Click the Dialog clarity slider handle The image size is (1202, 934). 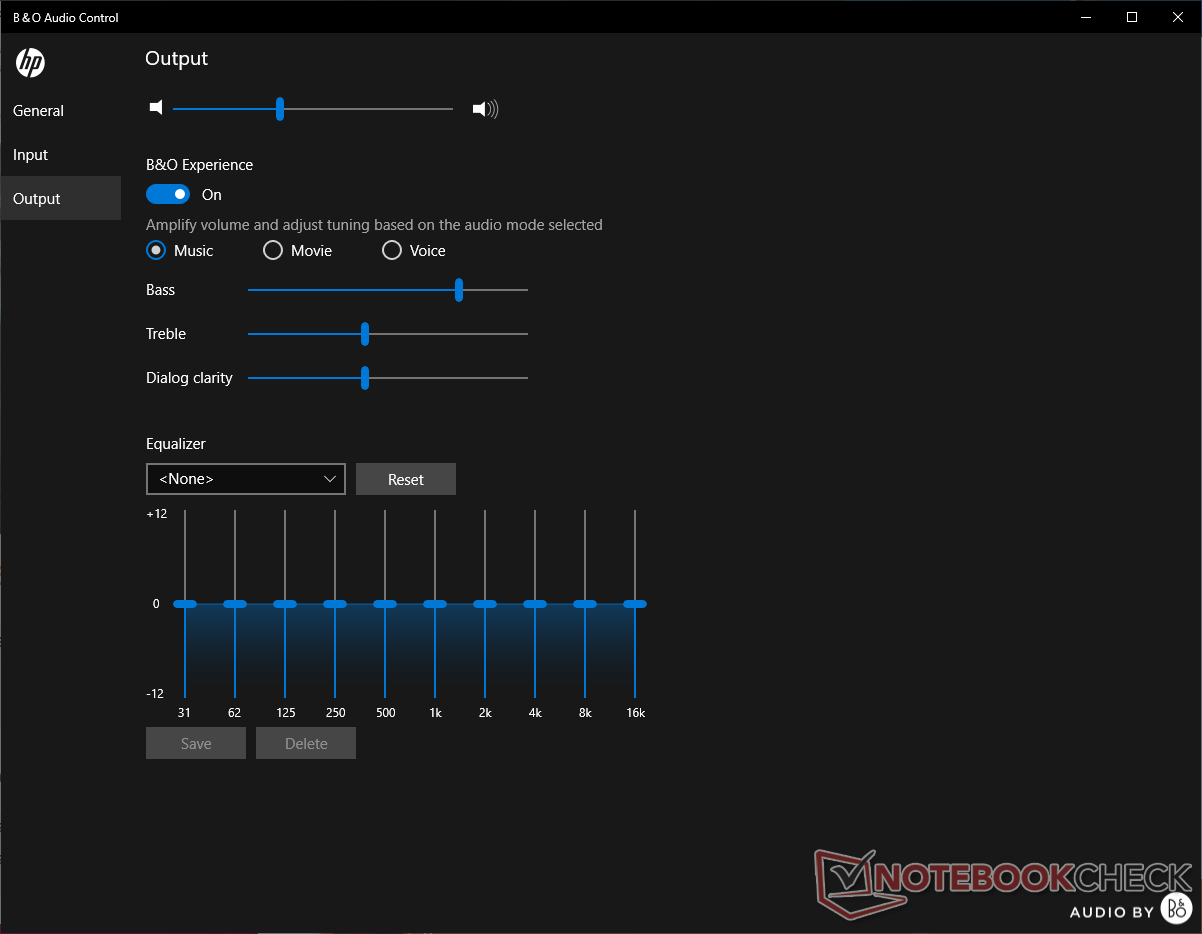tap(365, 378)
